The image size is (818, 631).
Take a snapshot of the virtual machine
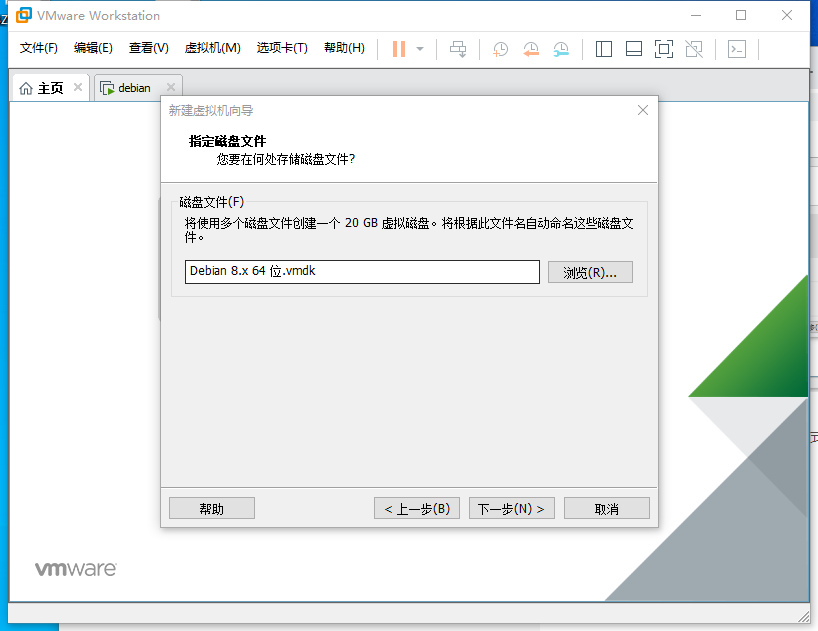[x=500, y=48]
